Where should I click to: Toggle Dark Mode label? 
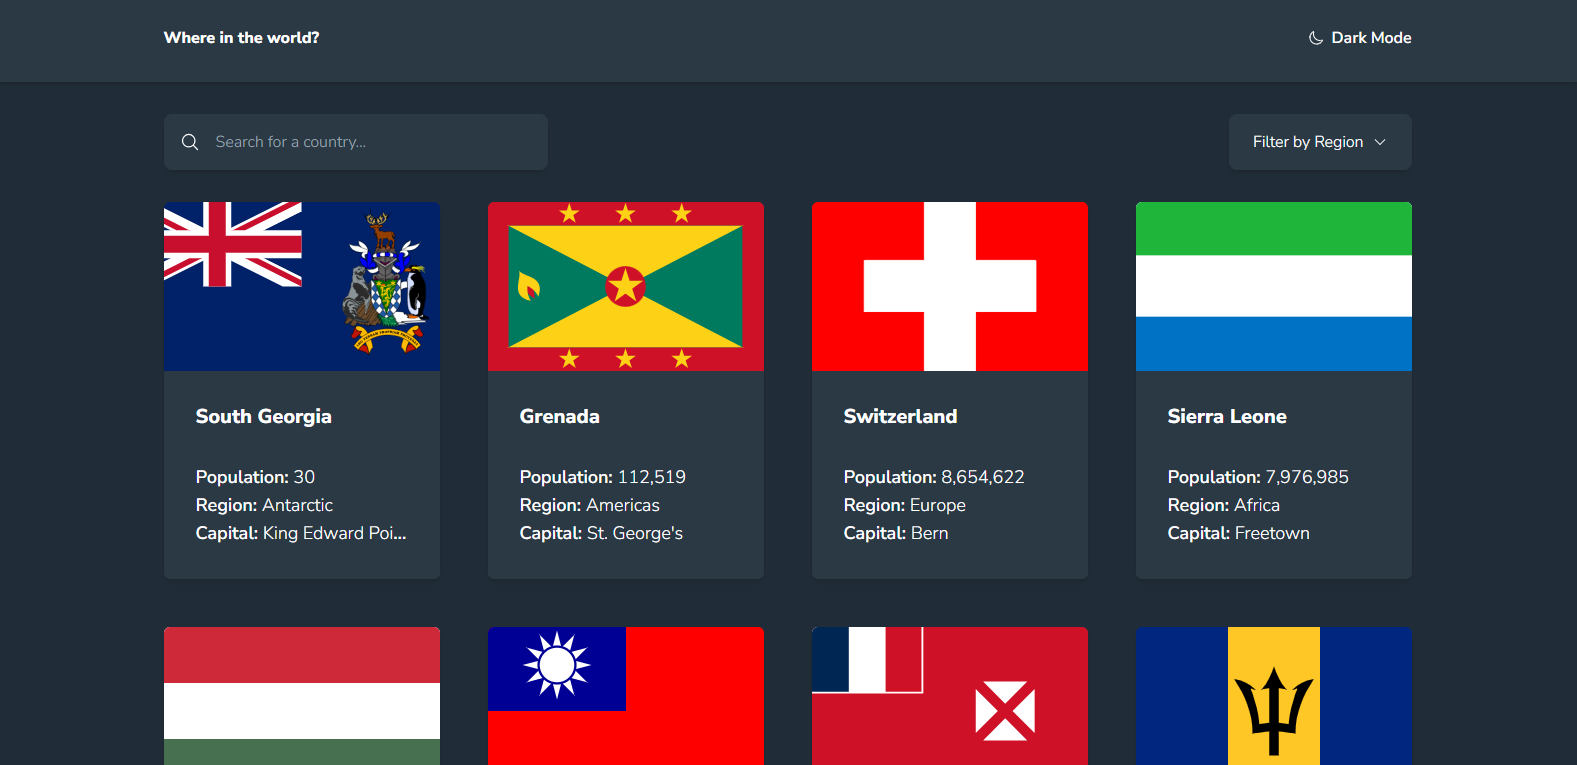1371,38
